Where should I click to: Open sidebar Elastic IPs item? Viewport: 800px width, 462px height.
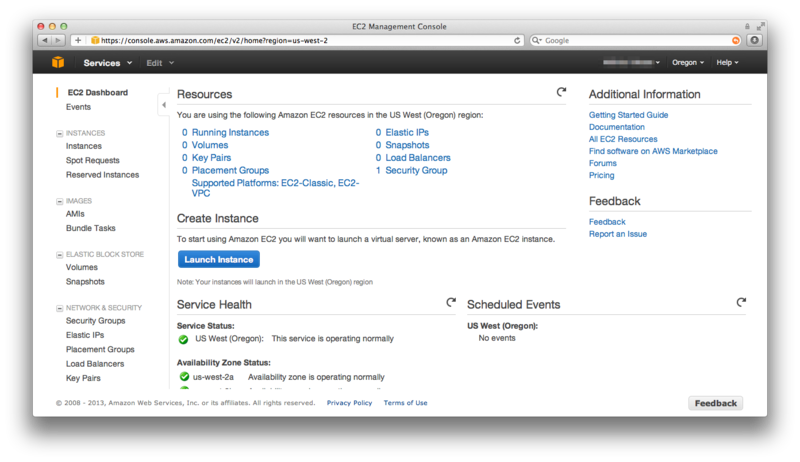pos(85,335)
